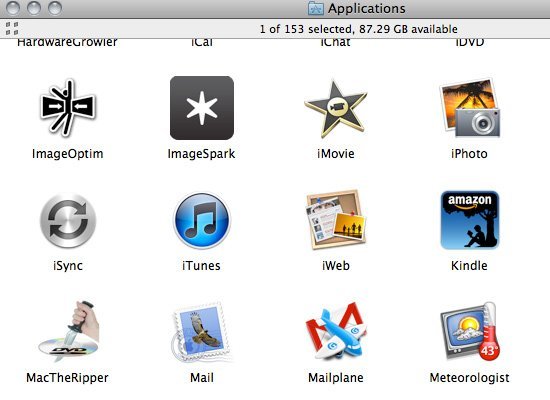
Task: Select the Mail stamp icon
Action: coord(202,332)
